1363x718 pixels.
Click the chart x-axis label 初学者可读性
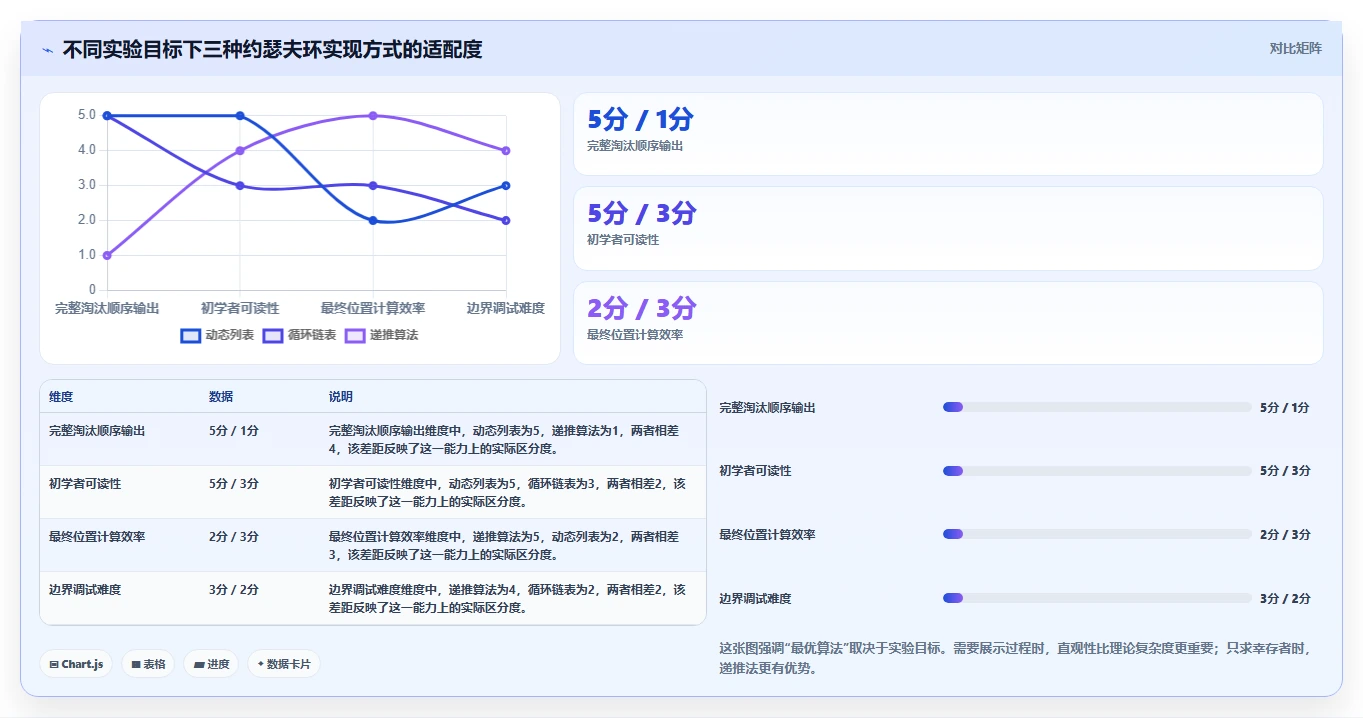coord(240,308)
